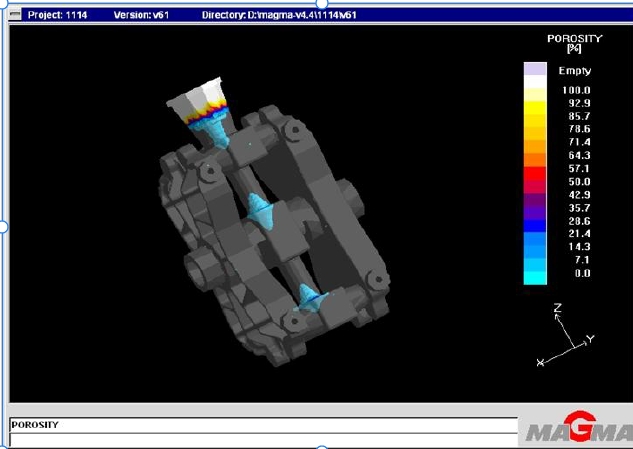Click the bottom-center resize handle circle

tap(321, 446)
